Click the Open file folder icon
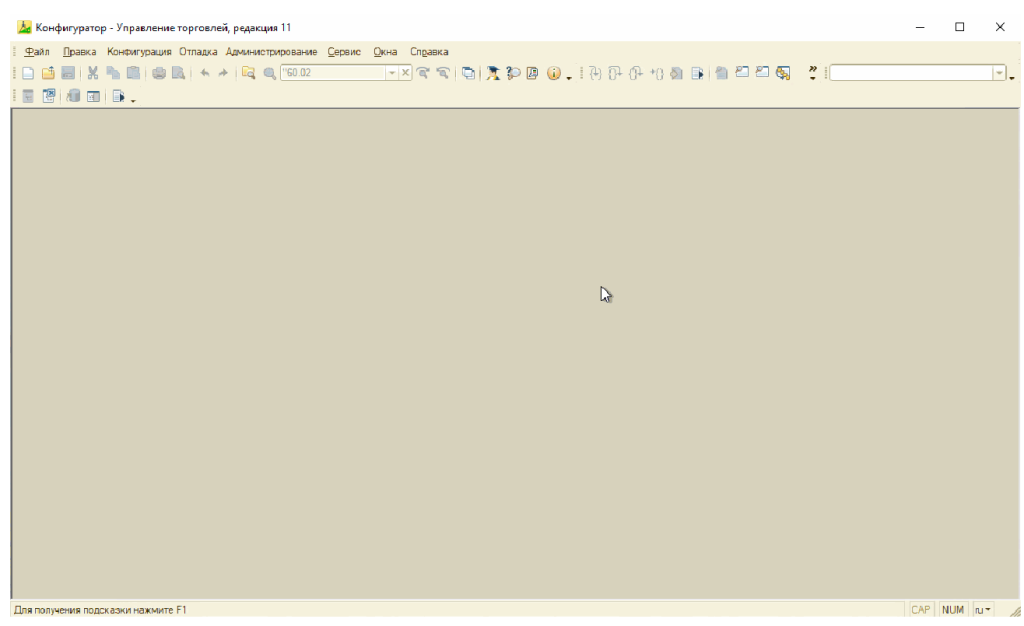 click(x=48, y=73)
